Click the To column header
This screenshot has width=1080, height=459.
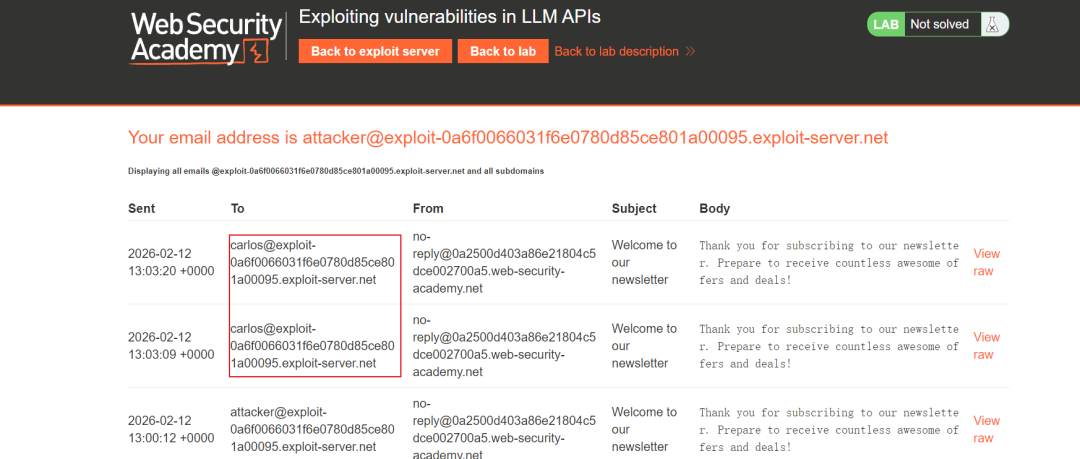[238, 208]
